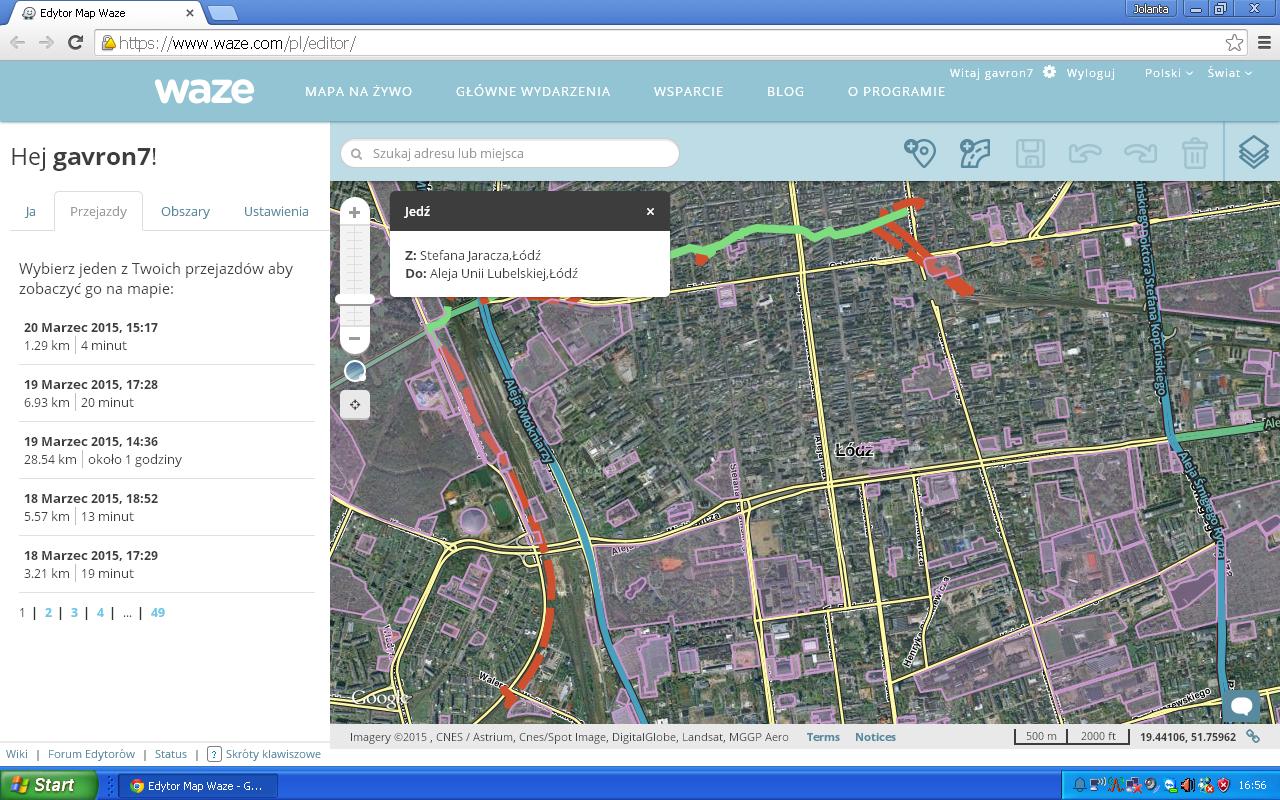1280x800 pixels.
Task: Select the draw road tool icon
Action: pyautogui.click(x=974, y=153)
